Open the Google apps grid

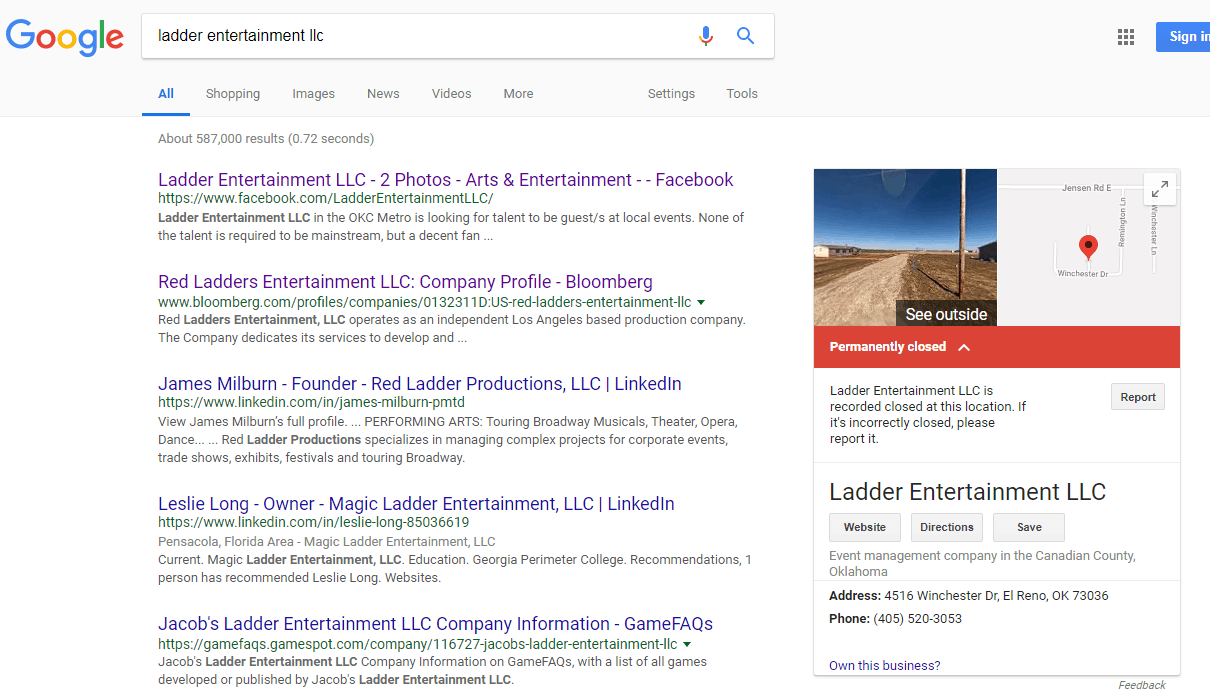pos(1126,37)
